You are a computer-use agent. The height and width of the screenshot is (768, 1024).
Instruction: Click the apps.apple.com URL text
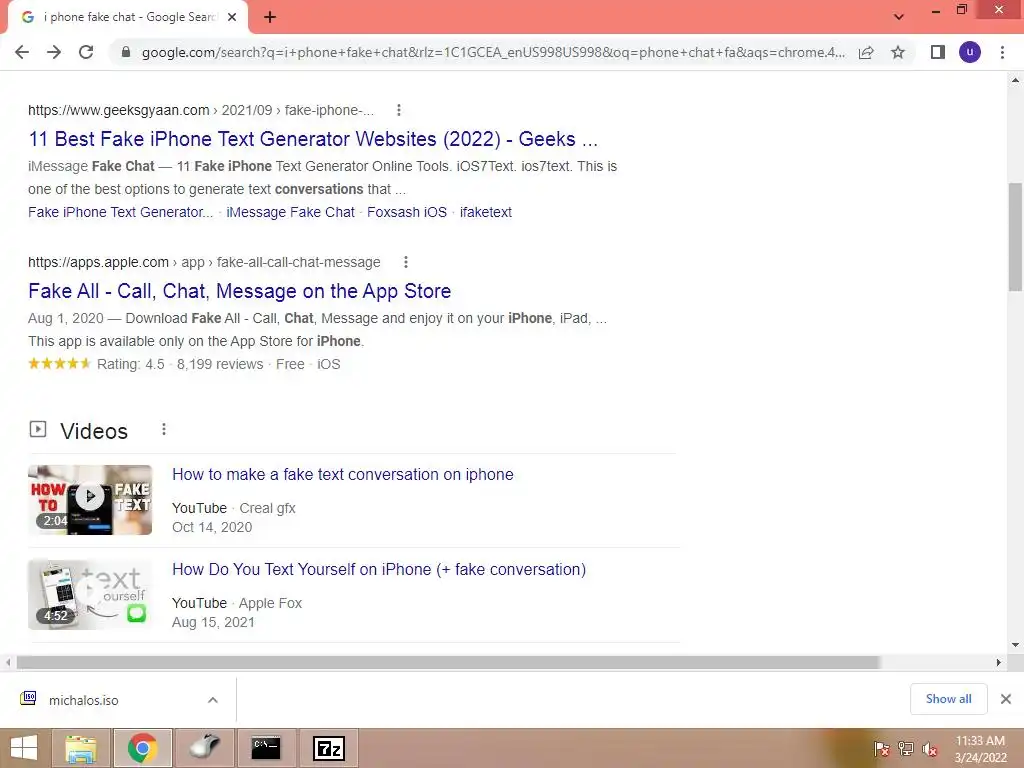[x=98, y=262]
